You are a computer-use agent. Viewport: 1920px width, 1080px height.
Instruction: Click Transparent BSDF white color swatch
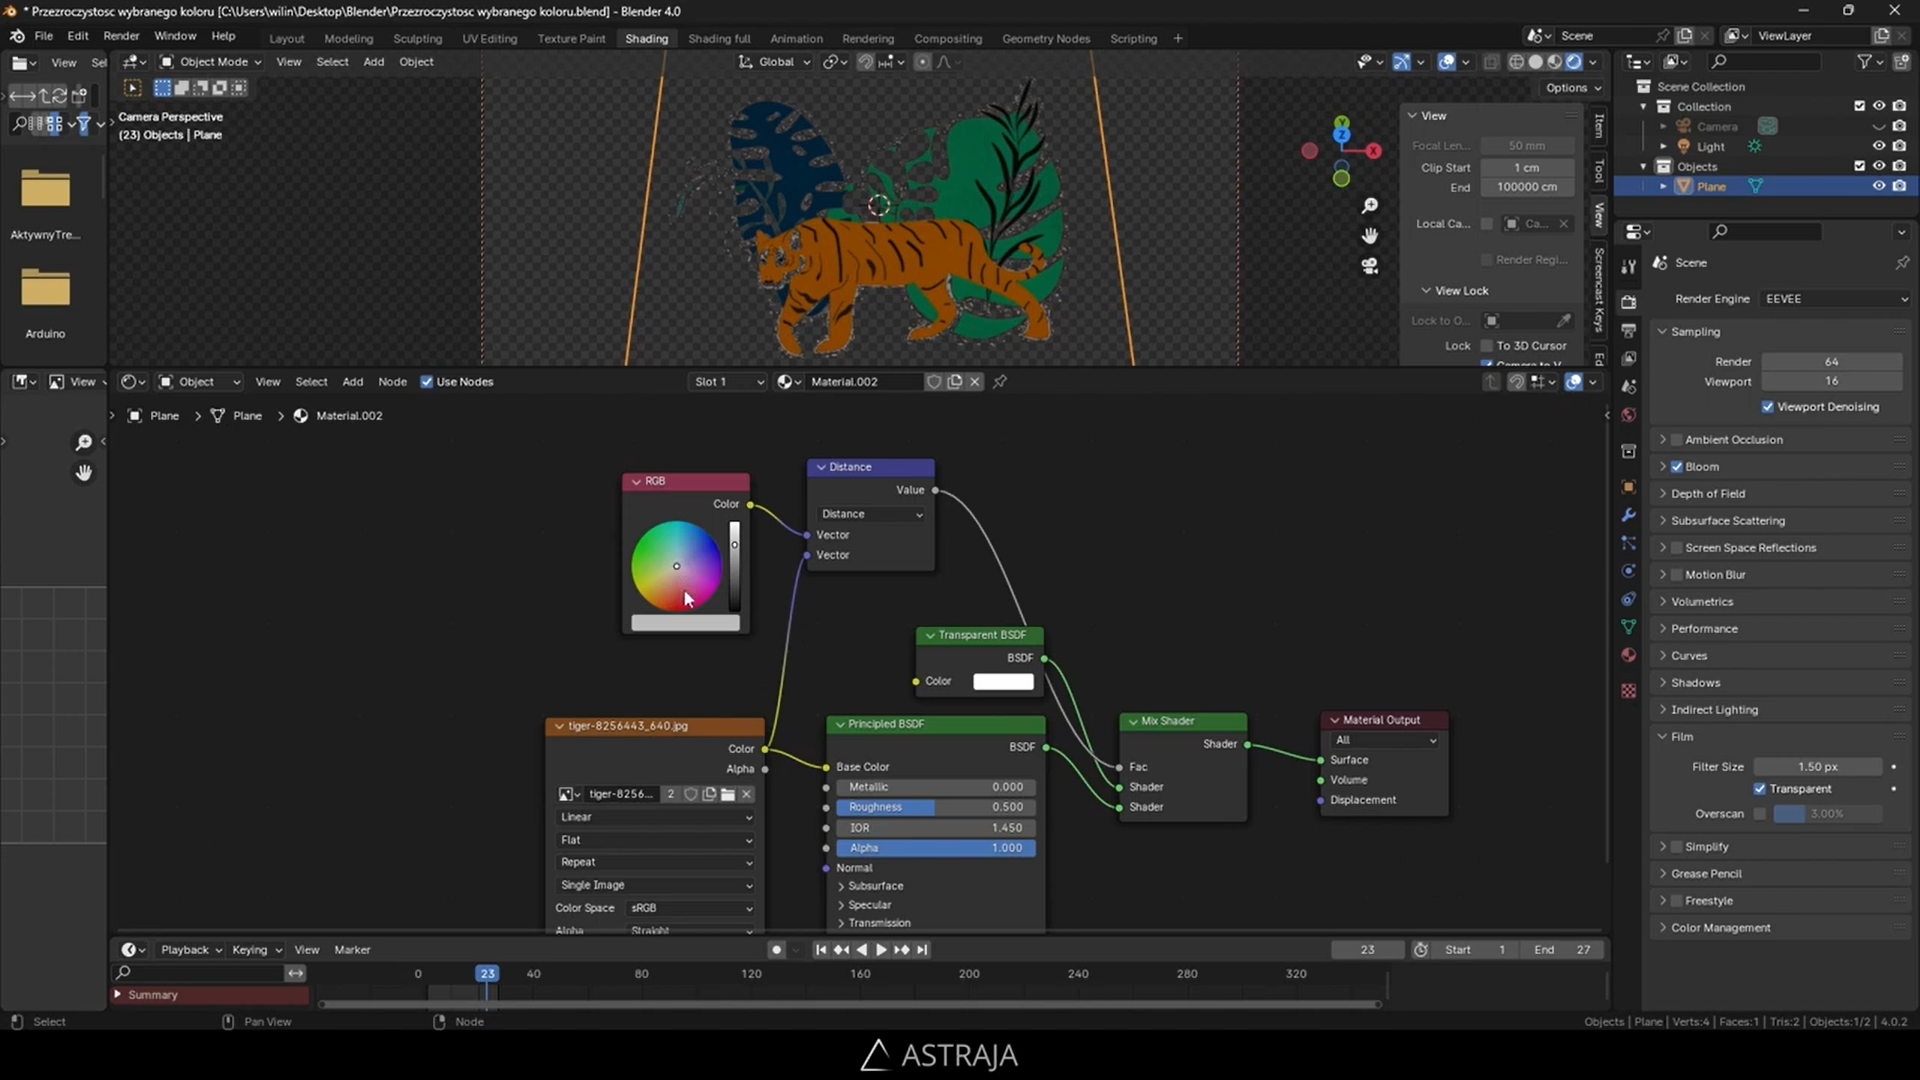tap(1003, 682)
